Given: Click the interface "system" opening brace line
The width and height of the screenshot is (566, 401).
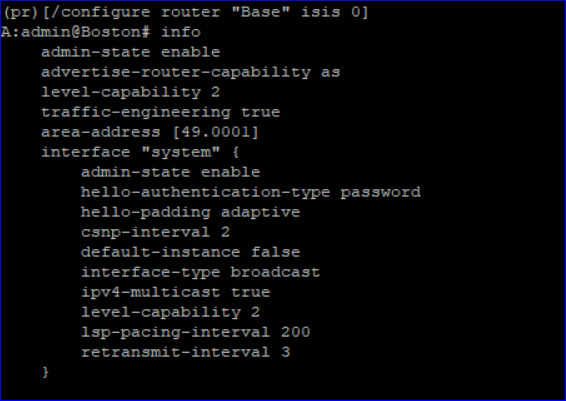Looking at the screenshot, I should pyautogui.click(x=140, y=152).
